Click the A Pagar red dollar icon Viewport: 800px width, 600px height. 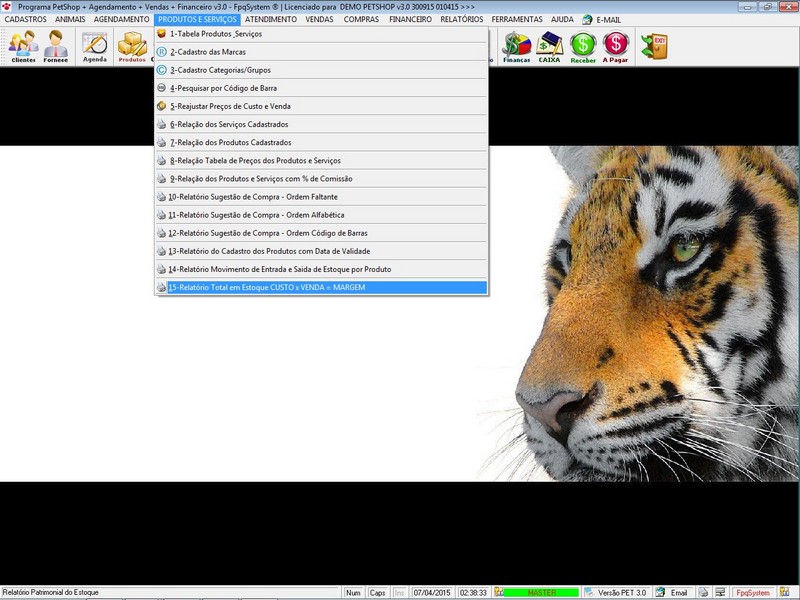point(616,46)
